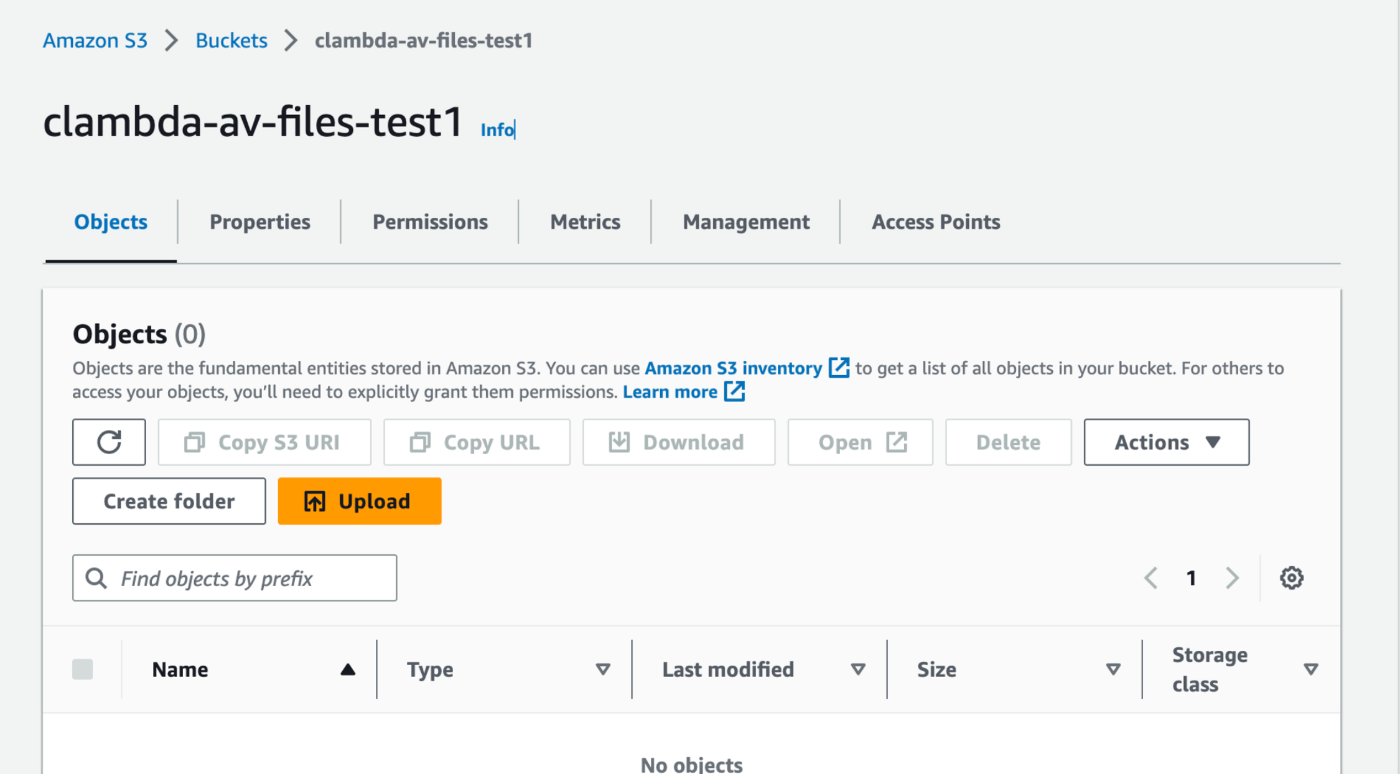Click the Delete button
This screenshot has height=774, width=1400.
(1008, 442)
